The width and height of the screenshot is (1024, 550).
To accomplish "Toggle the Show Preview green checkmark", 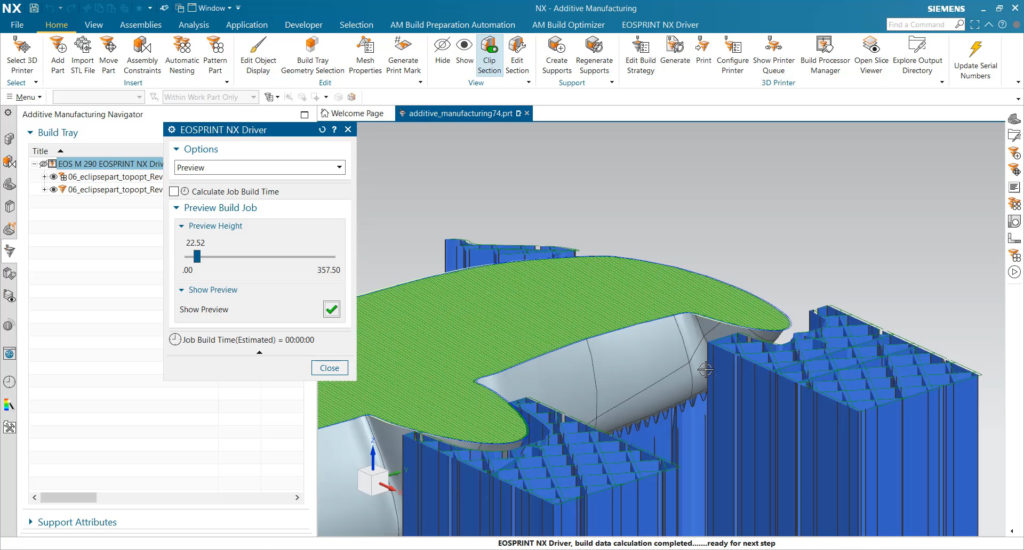I will (332, 309).
